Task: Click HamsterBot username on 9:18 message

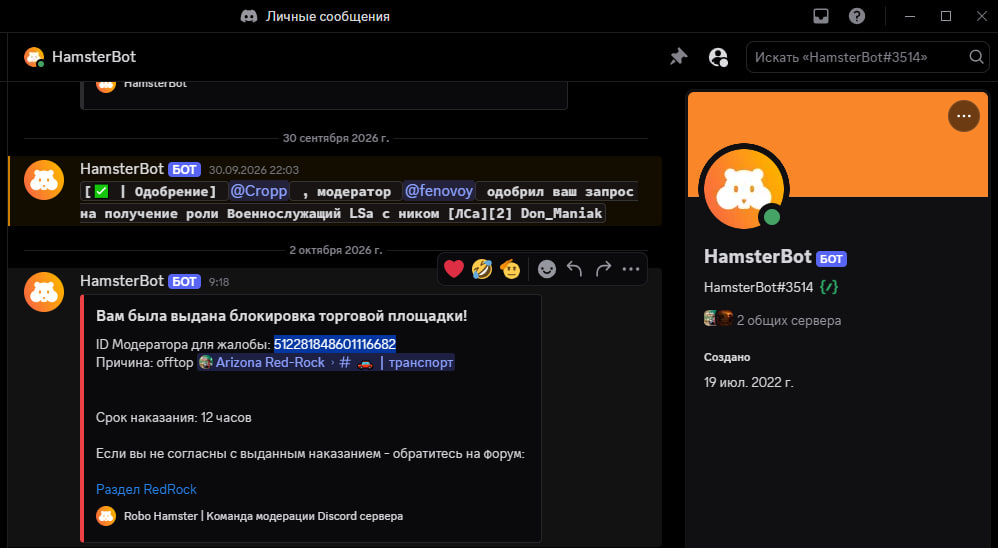Action: tap(122, 281)
